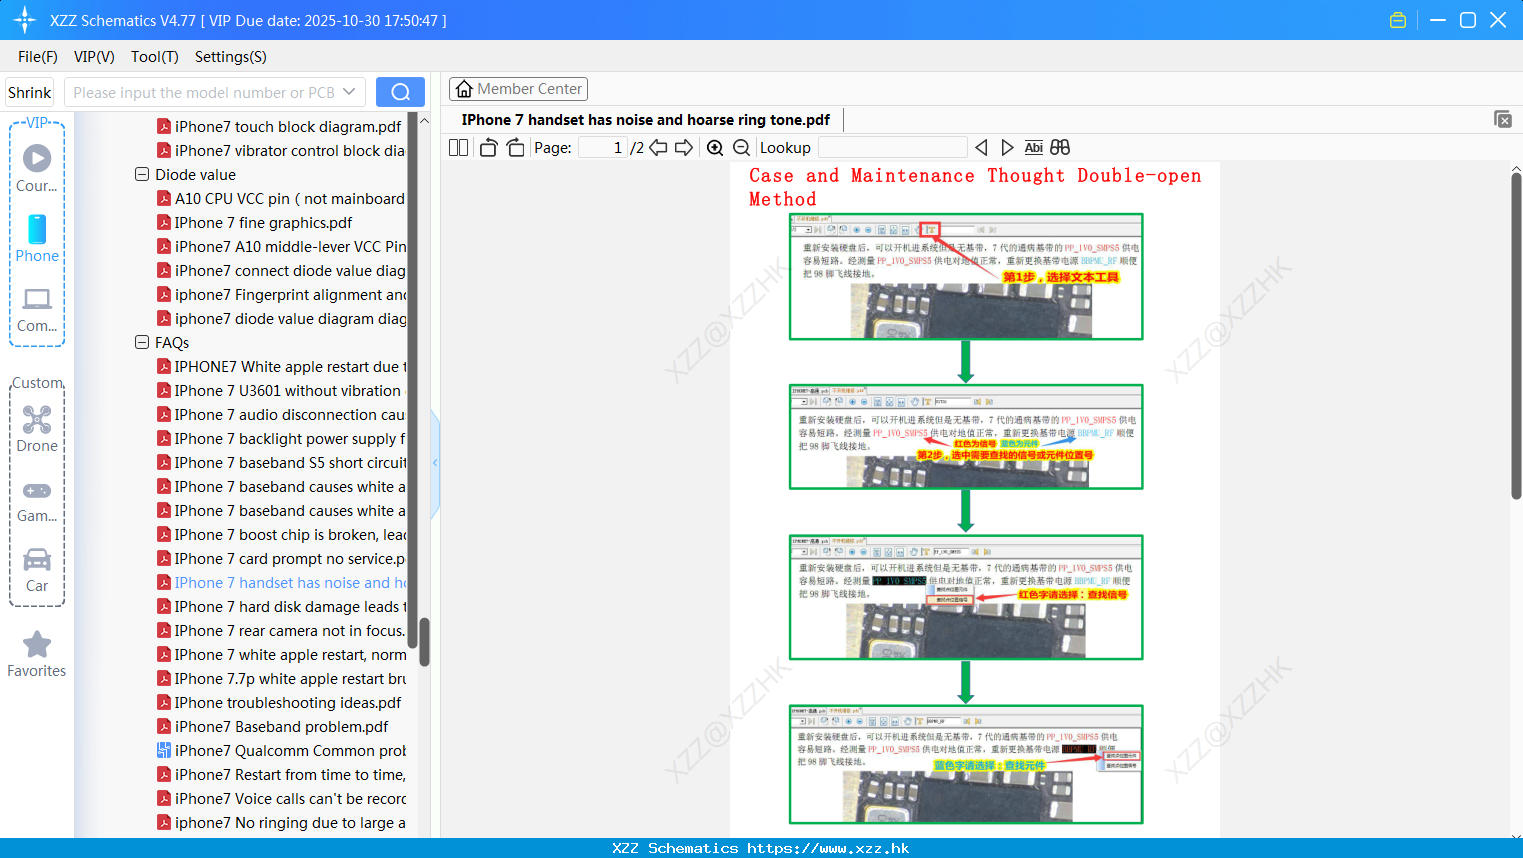Screen dimensions: 1523x858
Task: Open the File(F) menu
Action: pos(38,57)
